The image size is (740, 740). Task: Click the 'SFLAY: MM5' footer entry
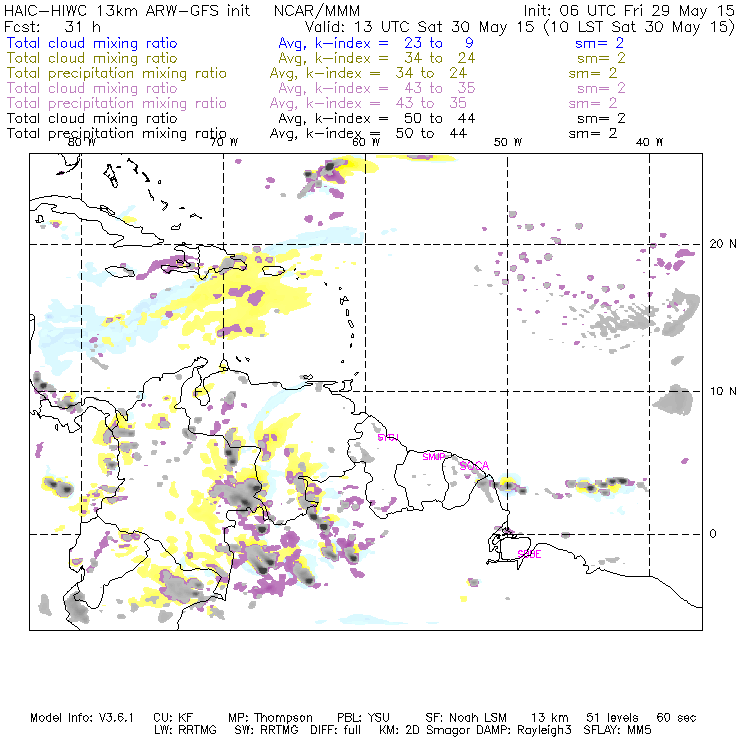pyautogui.click(x=617, y=730)
